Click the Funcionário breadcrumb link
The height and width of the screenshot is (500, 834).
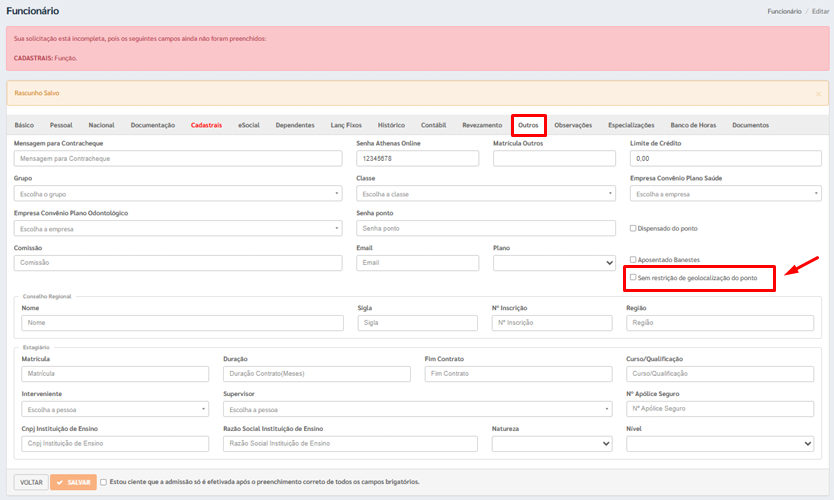click(783, 11)
